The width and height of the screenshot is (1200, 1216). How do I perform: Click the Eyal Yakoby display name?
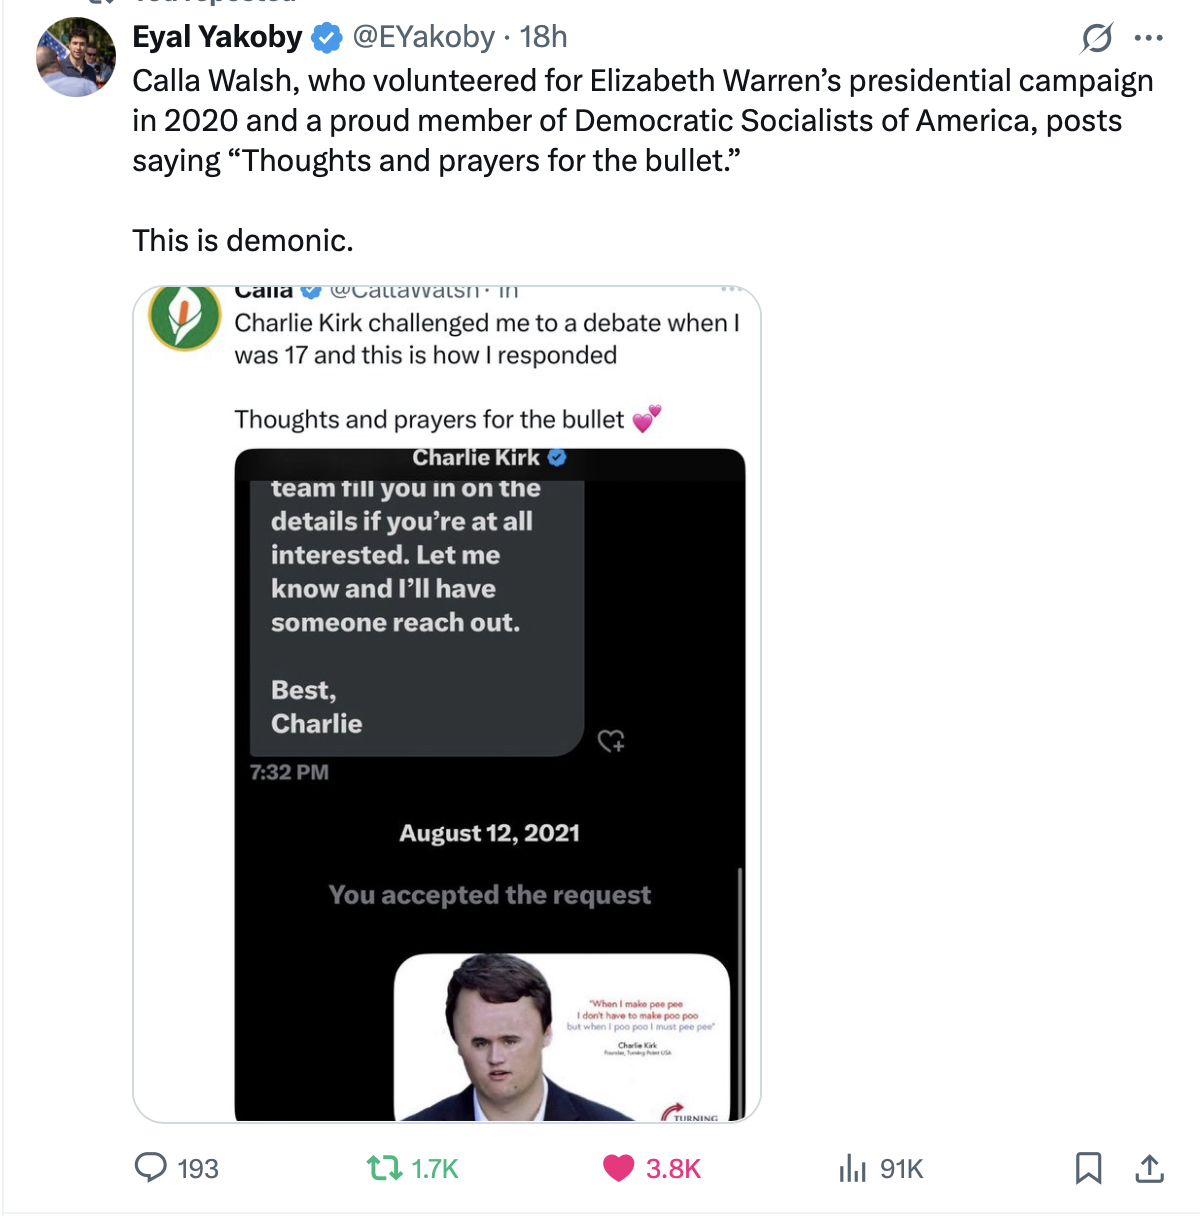(217, 37)
